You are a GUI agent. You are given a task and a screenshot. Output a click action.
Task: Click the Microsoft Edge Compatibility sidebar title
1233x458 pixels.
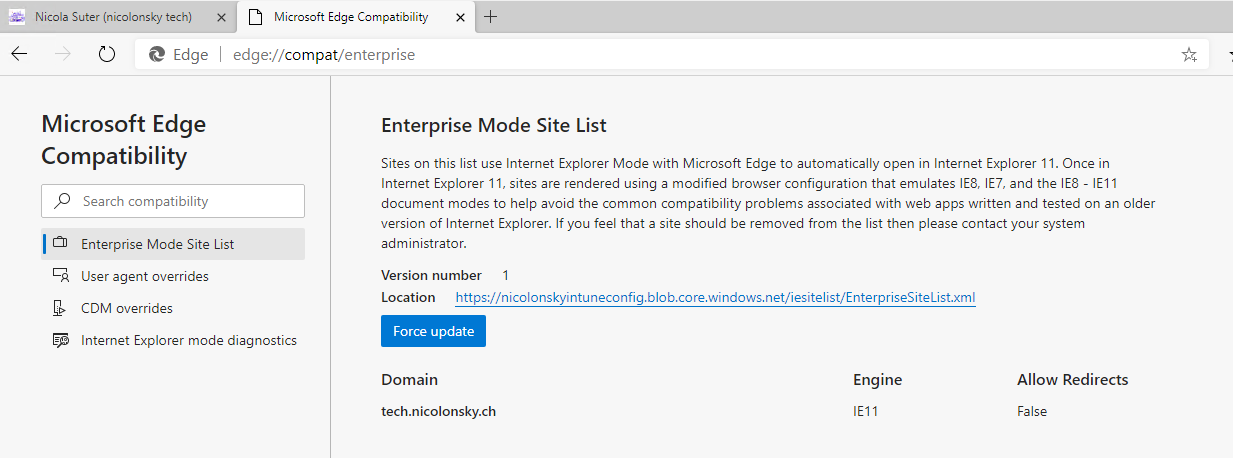124,140
